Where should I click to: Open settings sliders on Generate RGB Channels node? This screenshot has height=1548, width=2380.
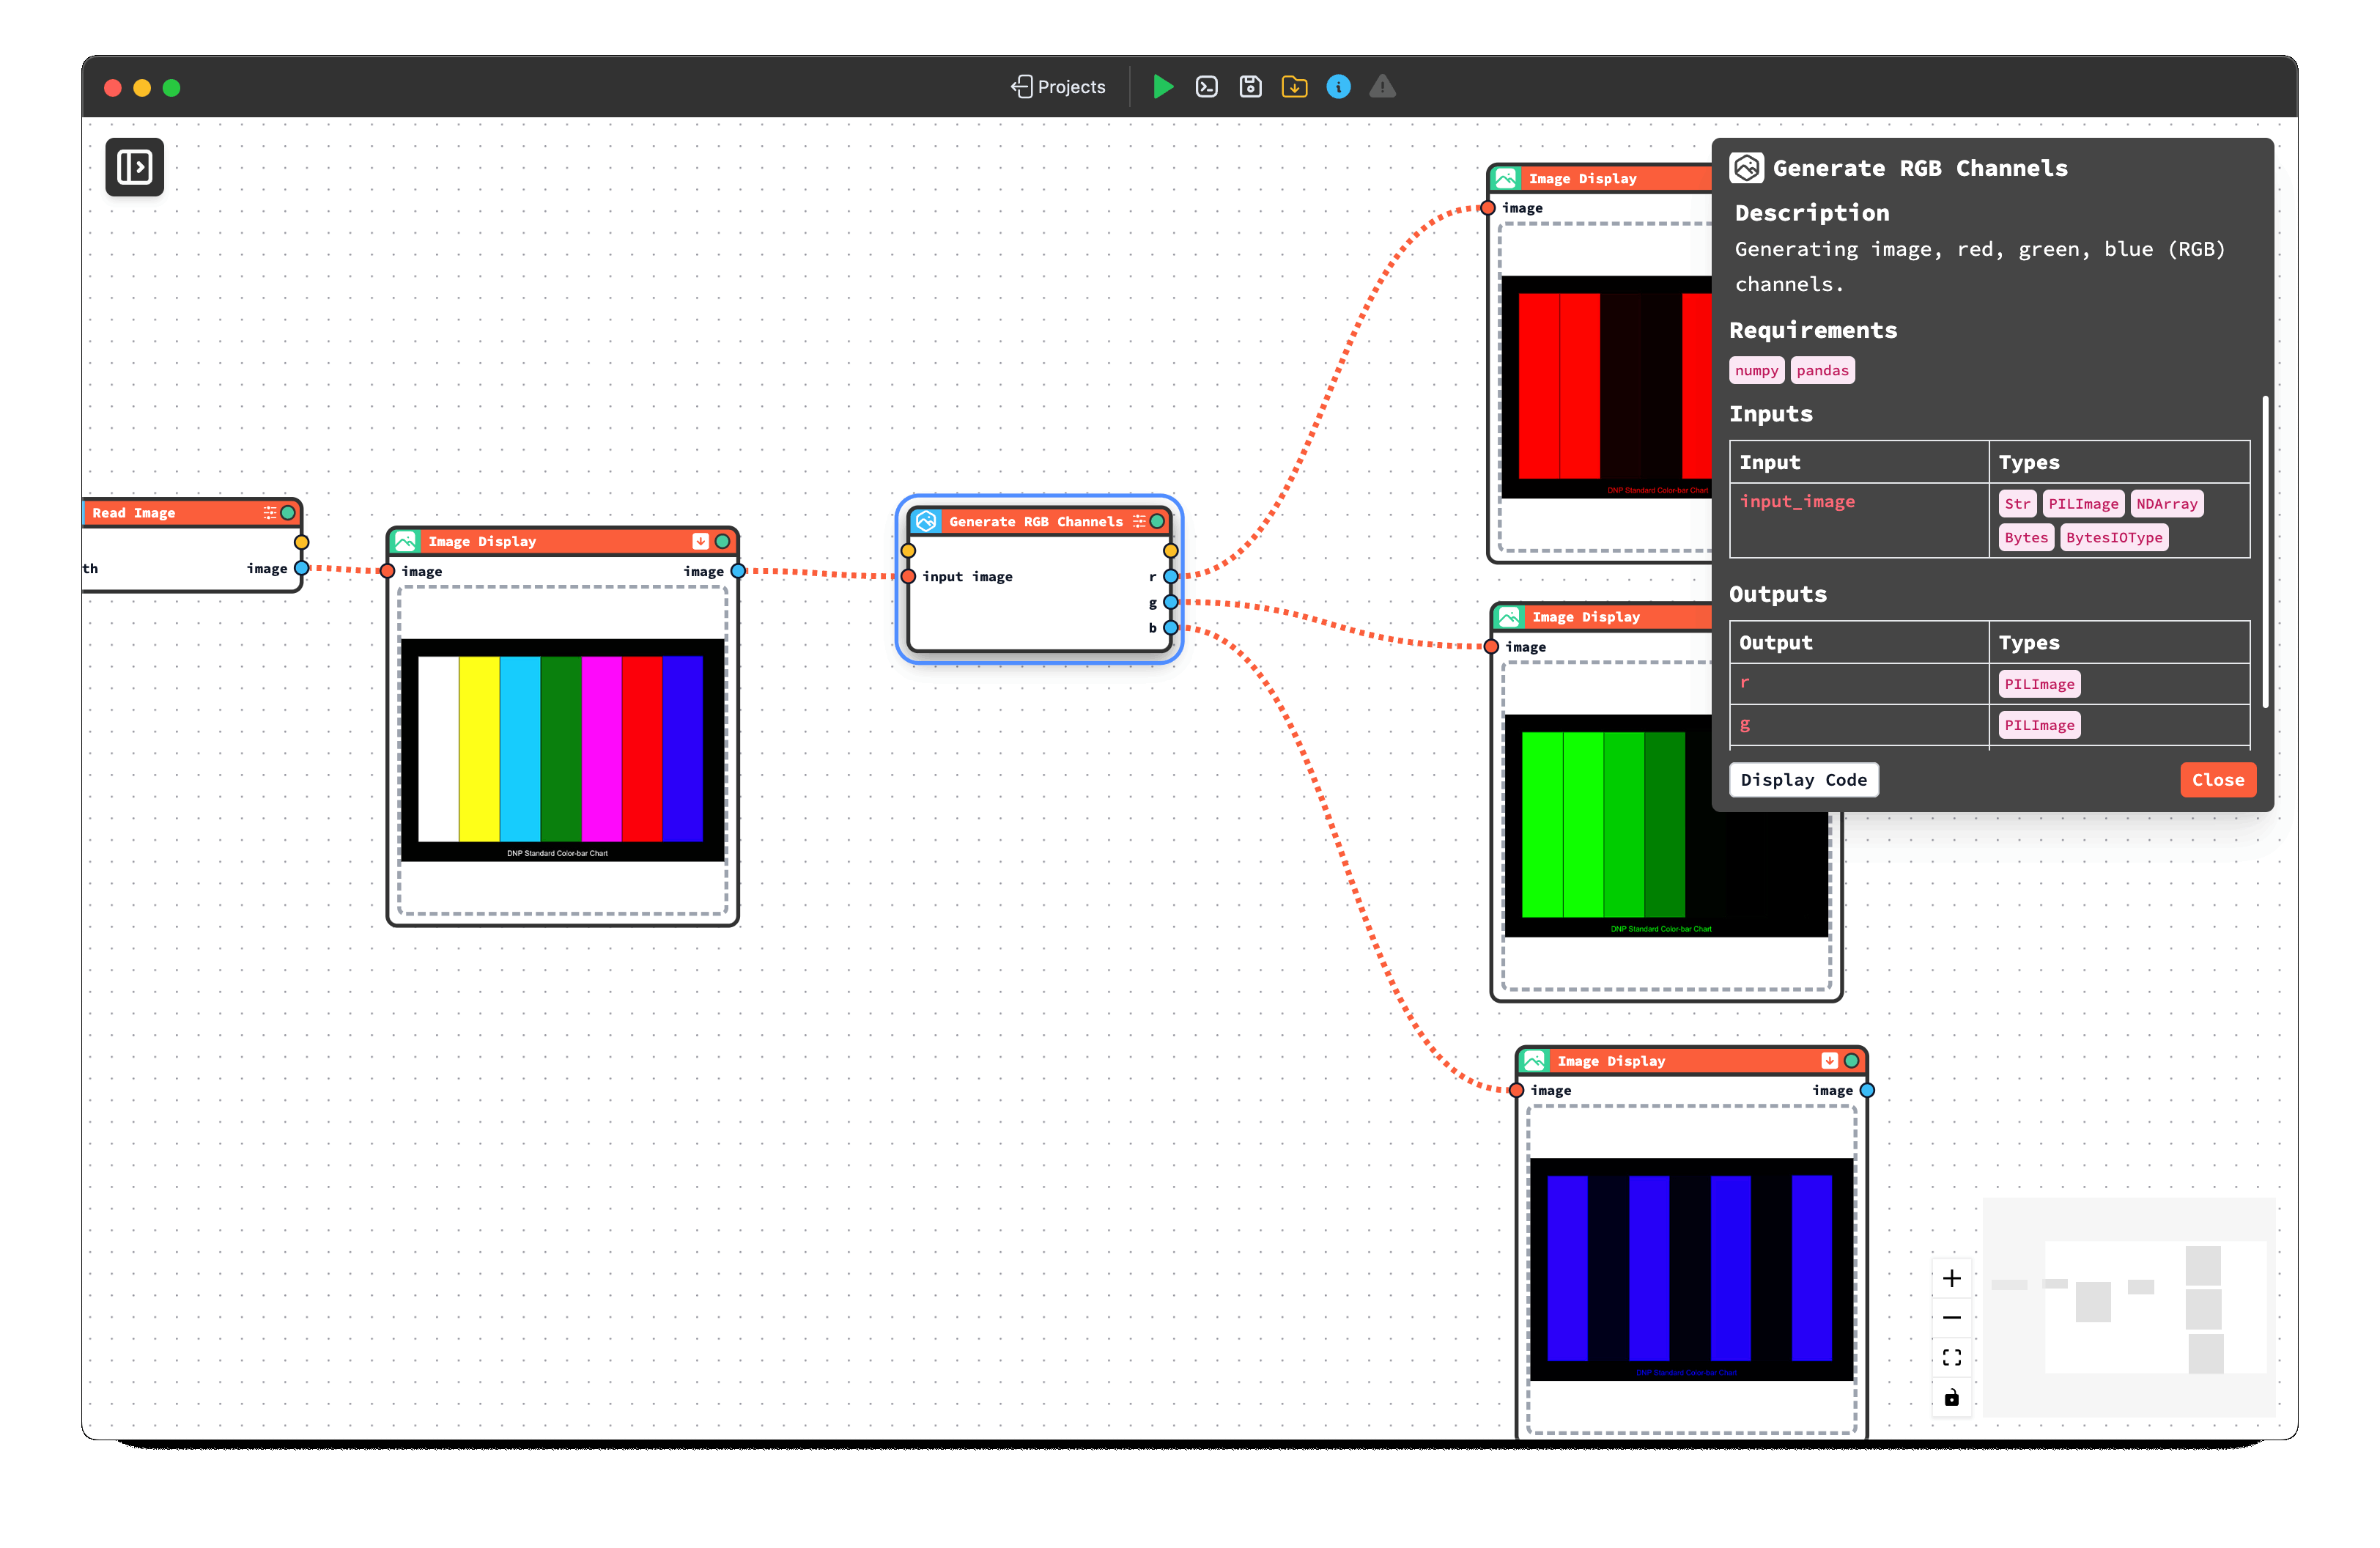click(x=1139, y=521)
